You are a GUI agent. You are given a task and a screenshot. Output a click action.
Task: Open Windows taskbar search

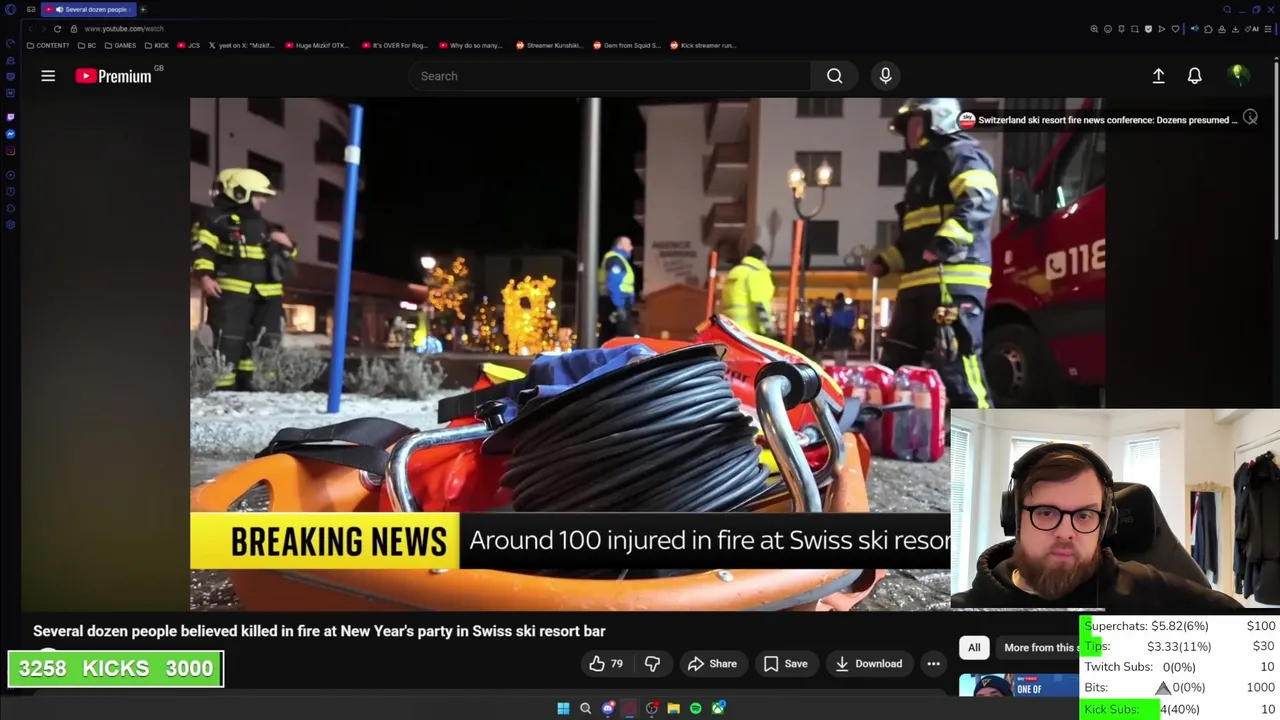click(x=586, y=708)
